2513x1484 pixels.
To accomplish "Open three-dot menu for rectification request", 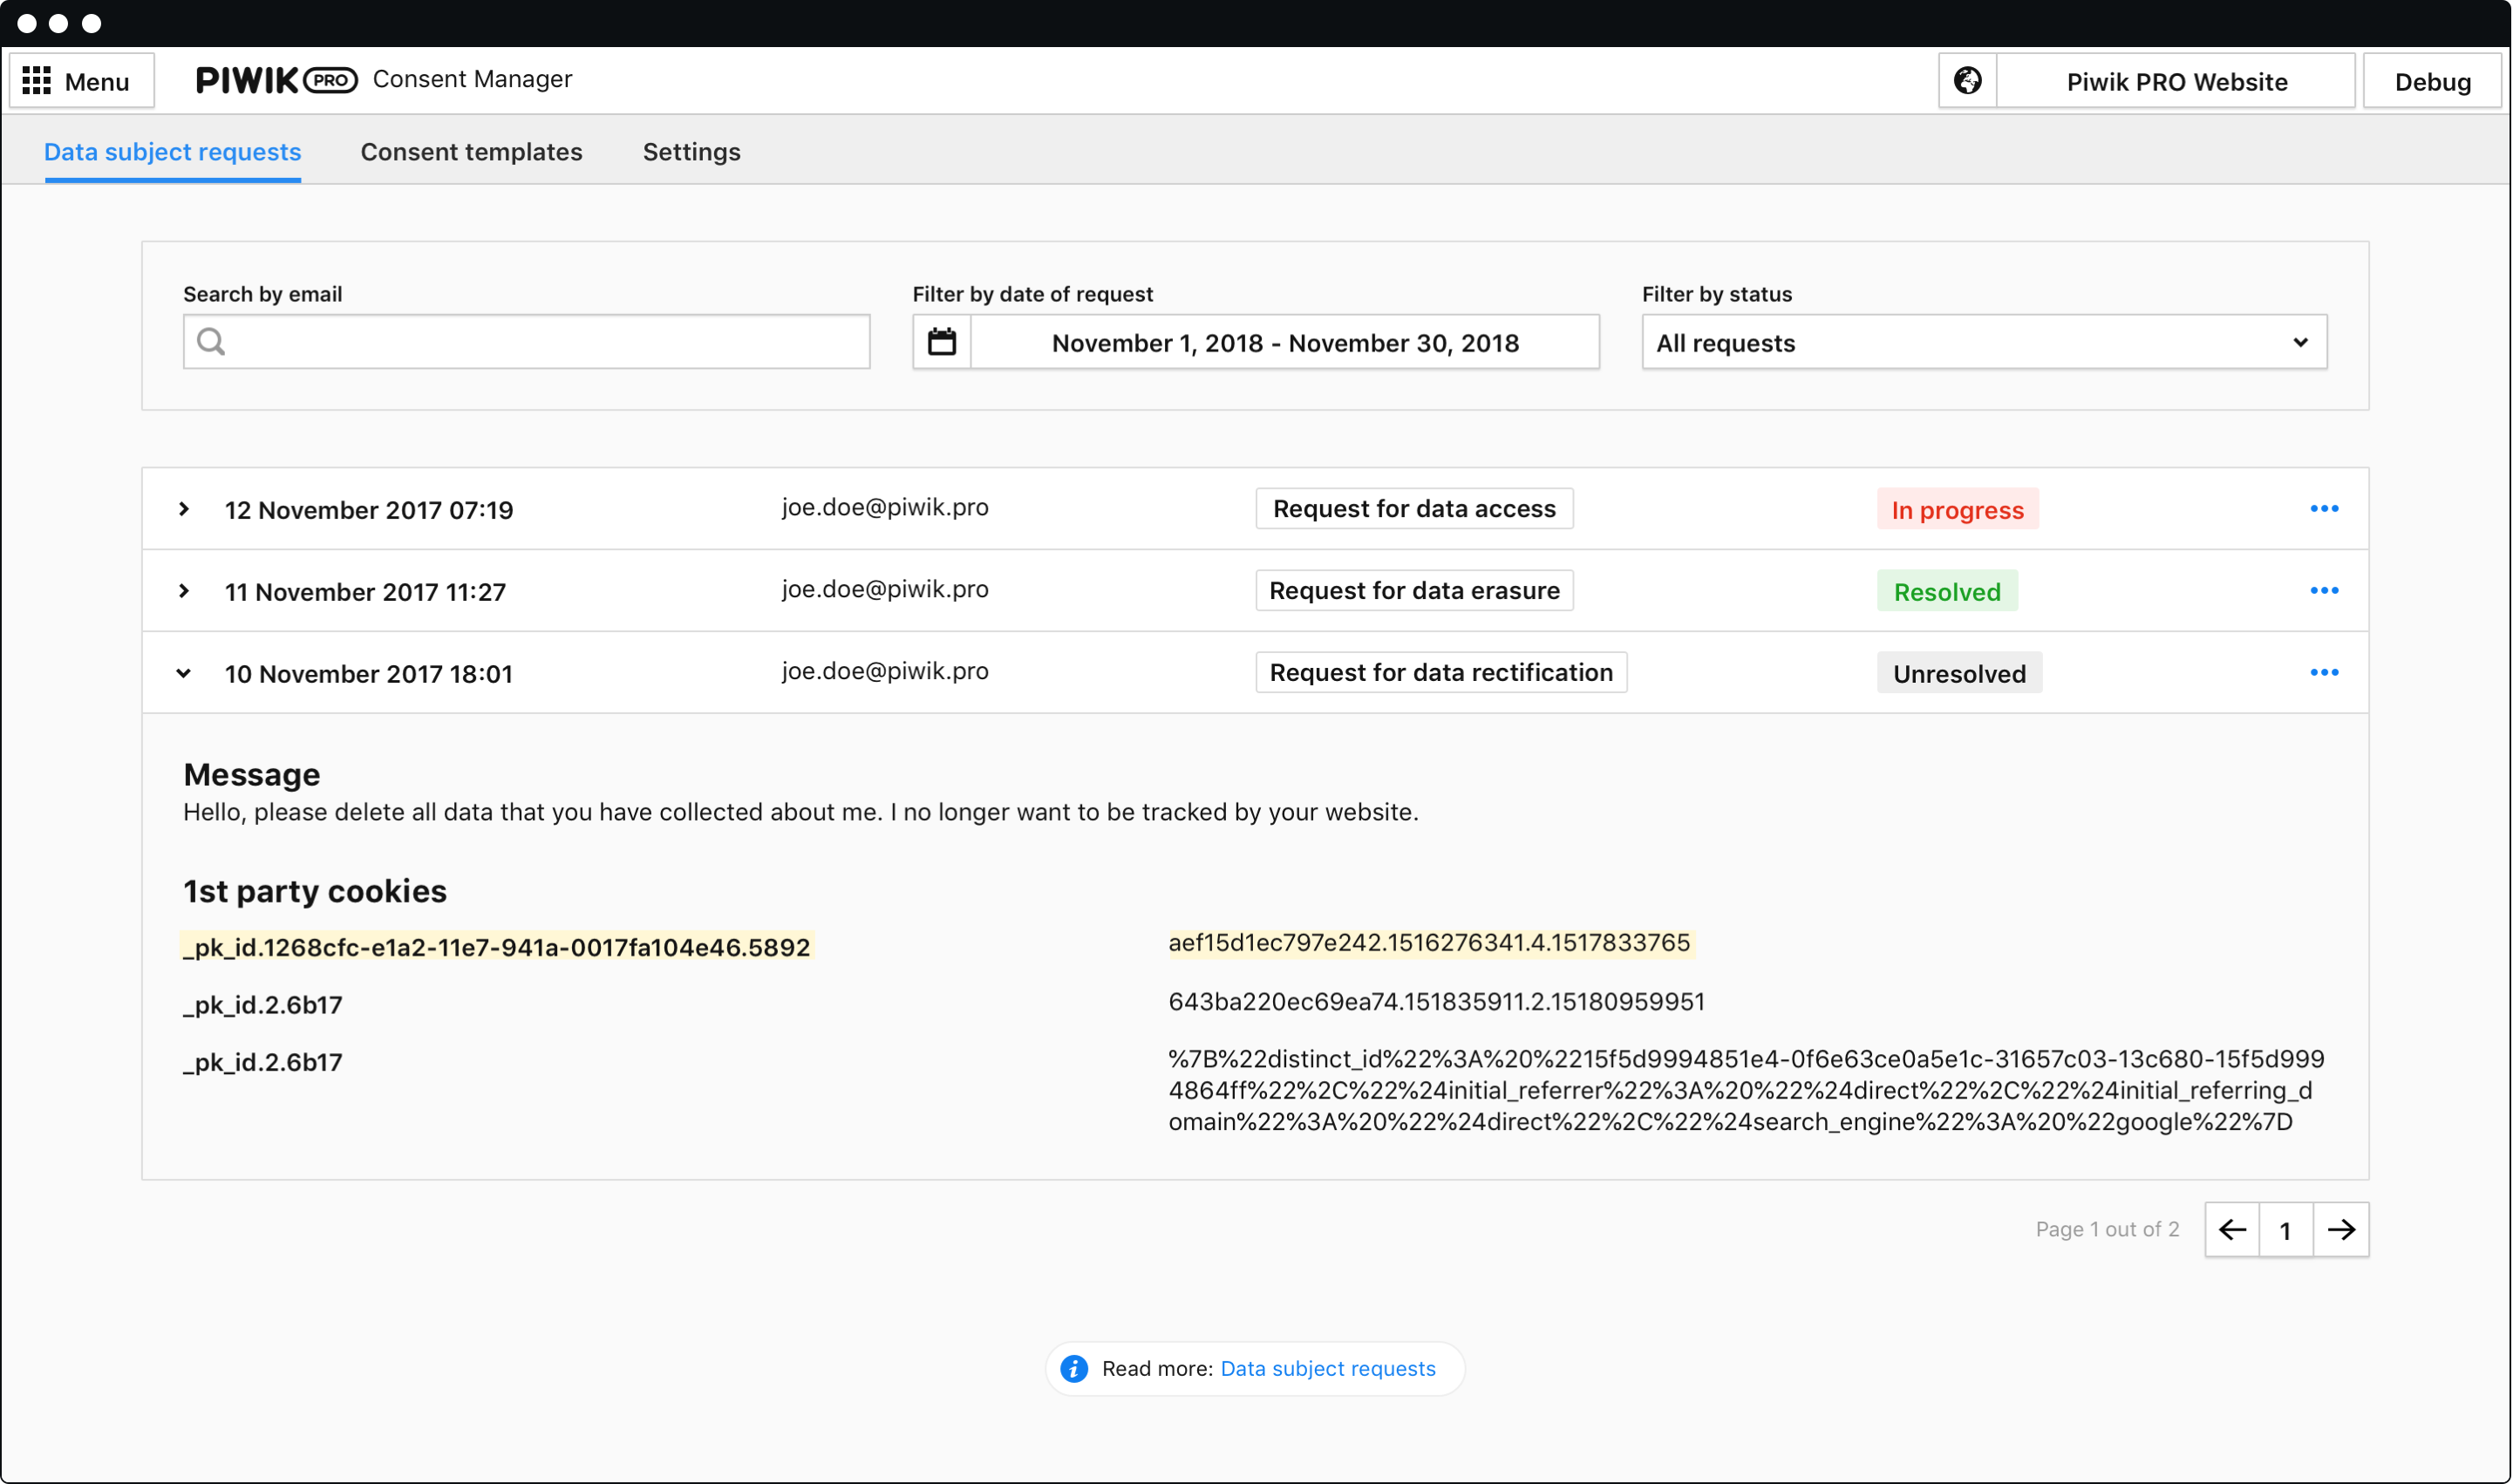I will coord(2323,673).
